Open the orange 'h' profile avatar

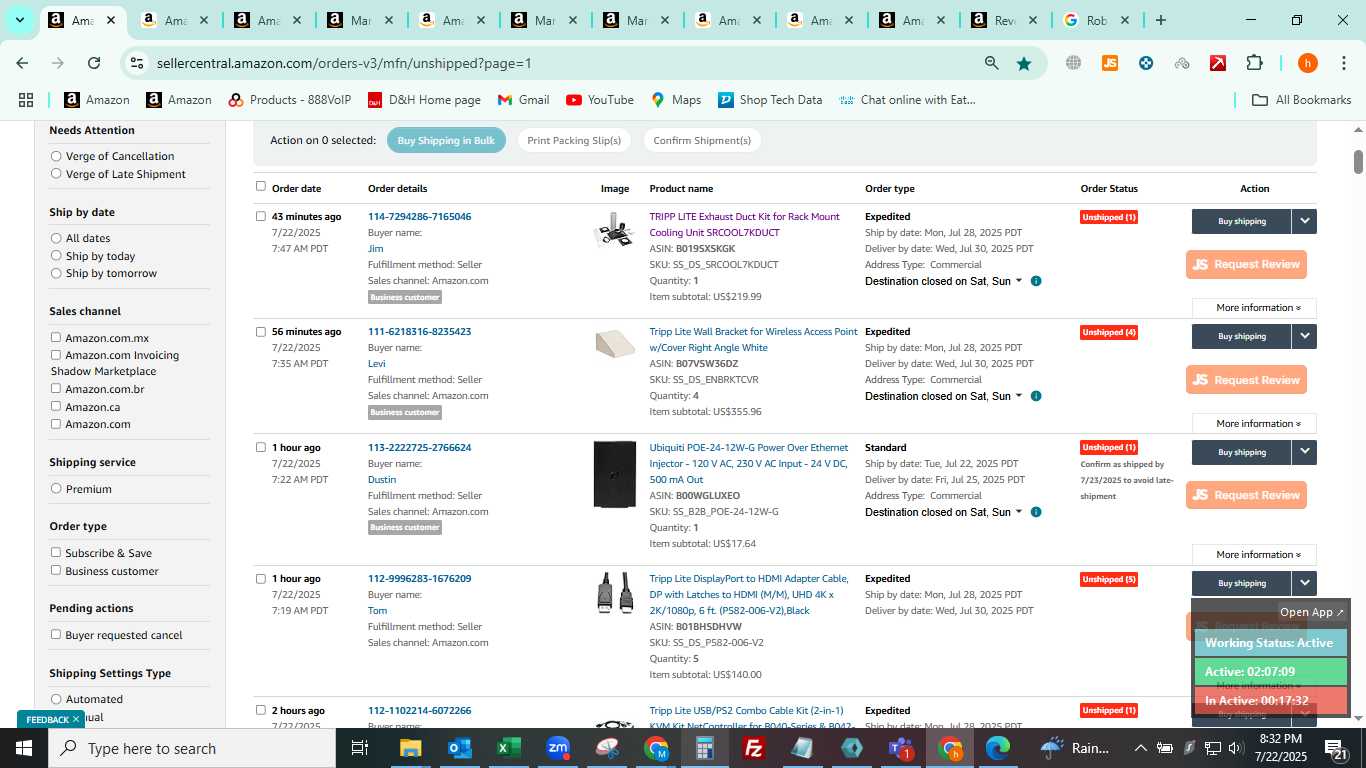point(1307,63)
